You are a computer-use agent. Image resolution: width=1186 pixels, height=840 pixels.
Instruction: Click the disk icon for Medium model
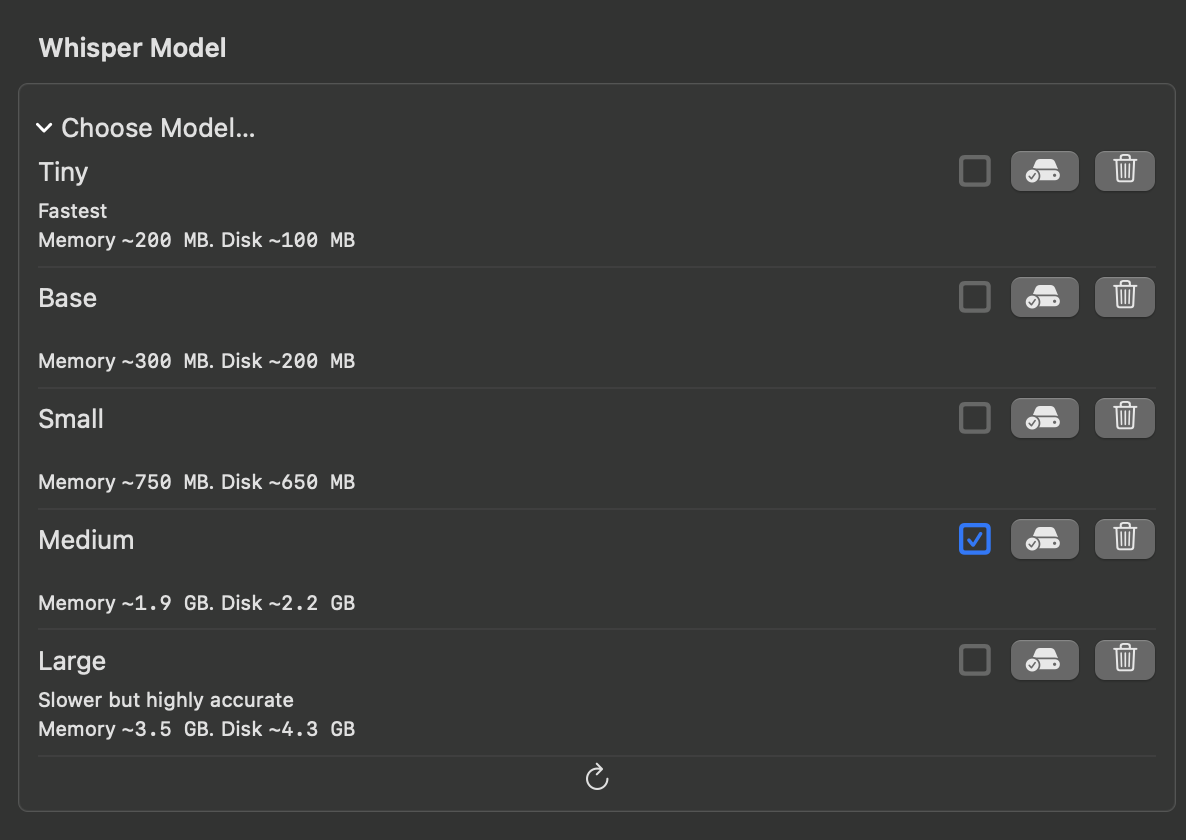tap(1044, 539)
